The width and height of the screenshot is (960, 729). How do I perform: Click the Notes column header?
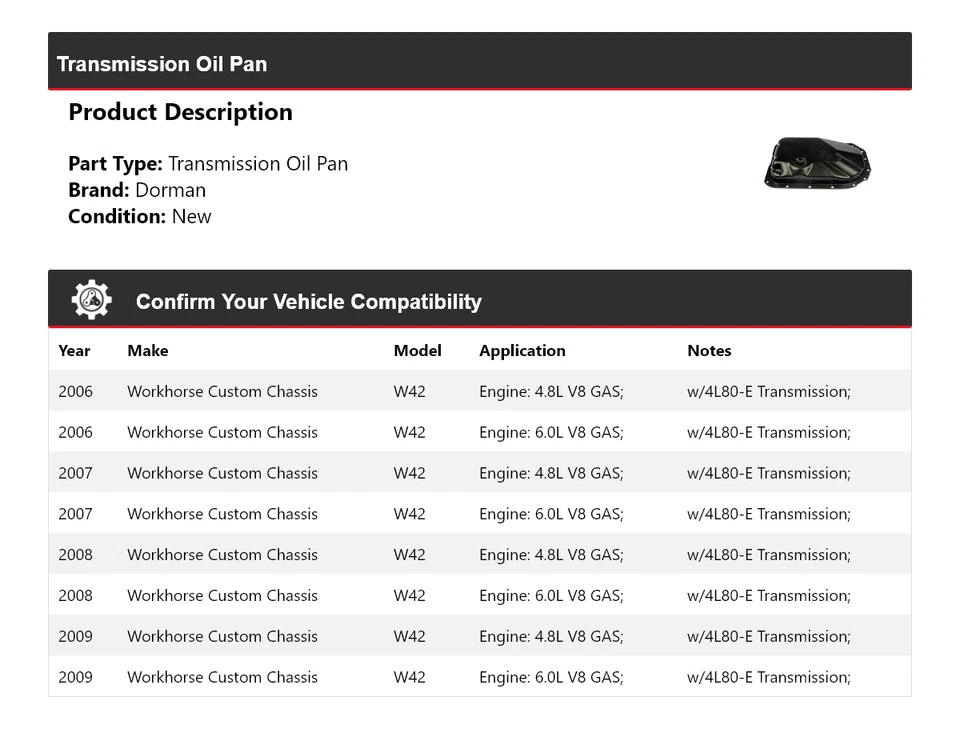[709, 351]
